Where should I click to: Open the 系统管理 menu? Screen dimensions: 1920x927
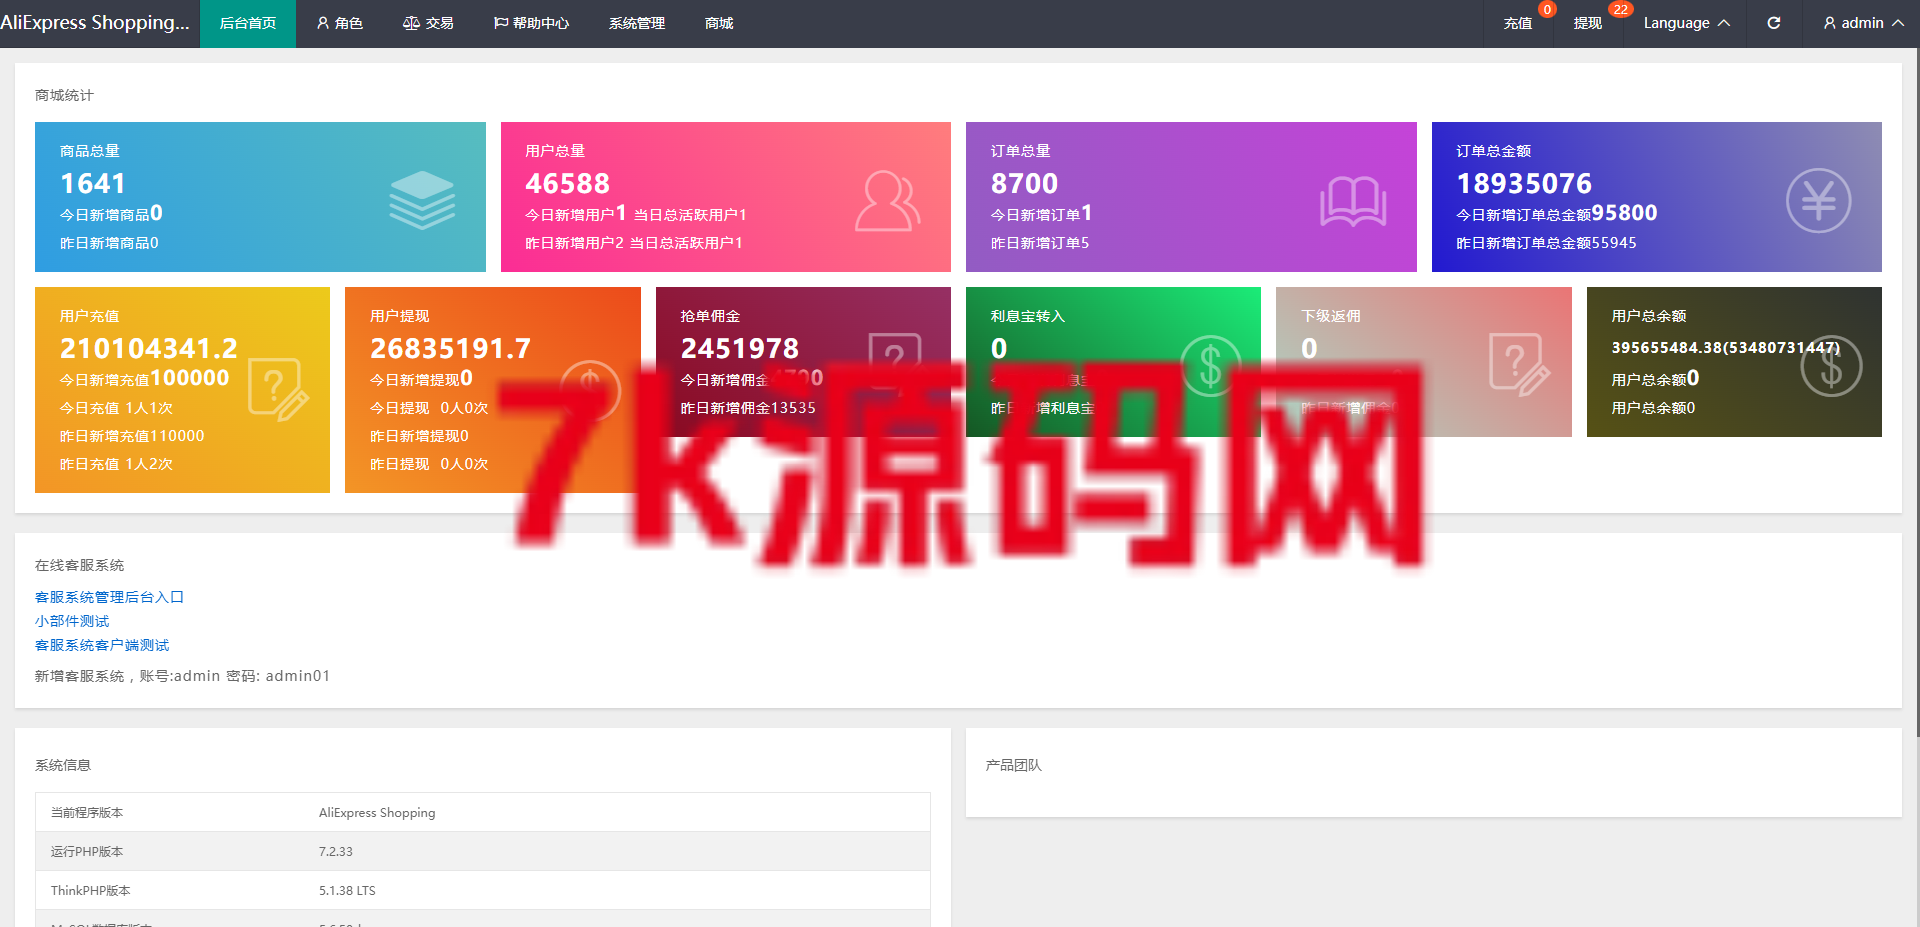[637, 23]
